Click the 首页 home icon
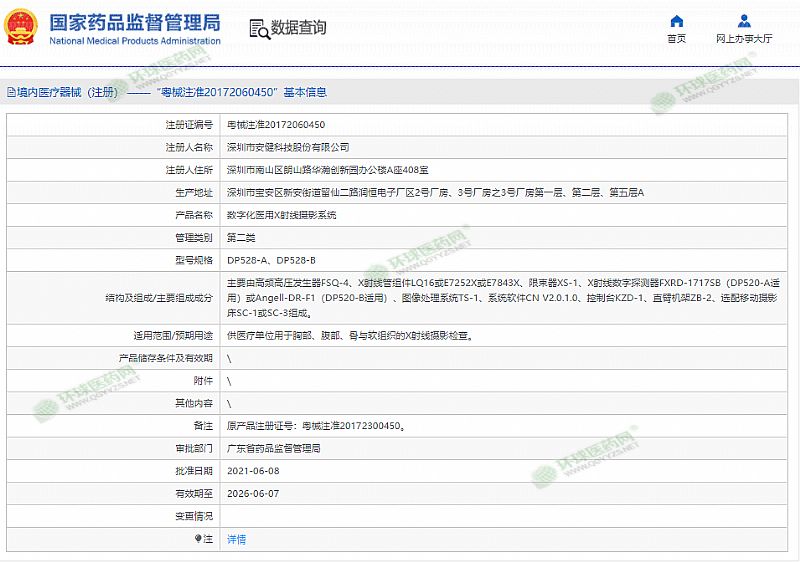 pos(677,21)
